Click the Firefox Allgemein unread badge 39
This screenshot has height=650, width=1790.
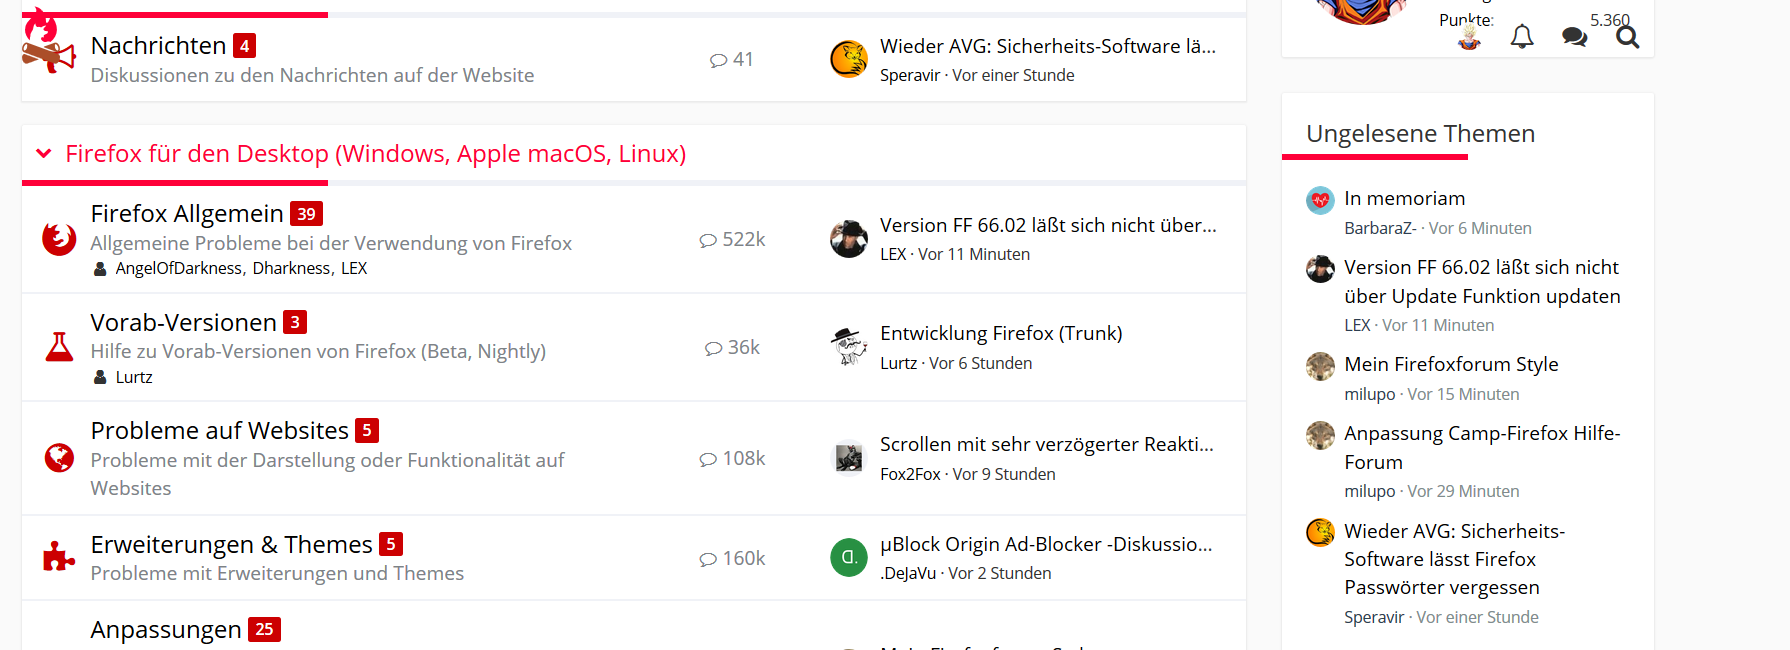[306, 213]
